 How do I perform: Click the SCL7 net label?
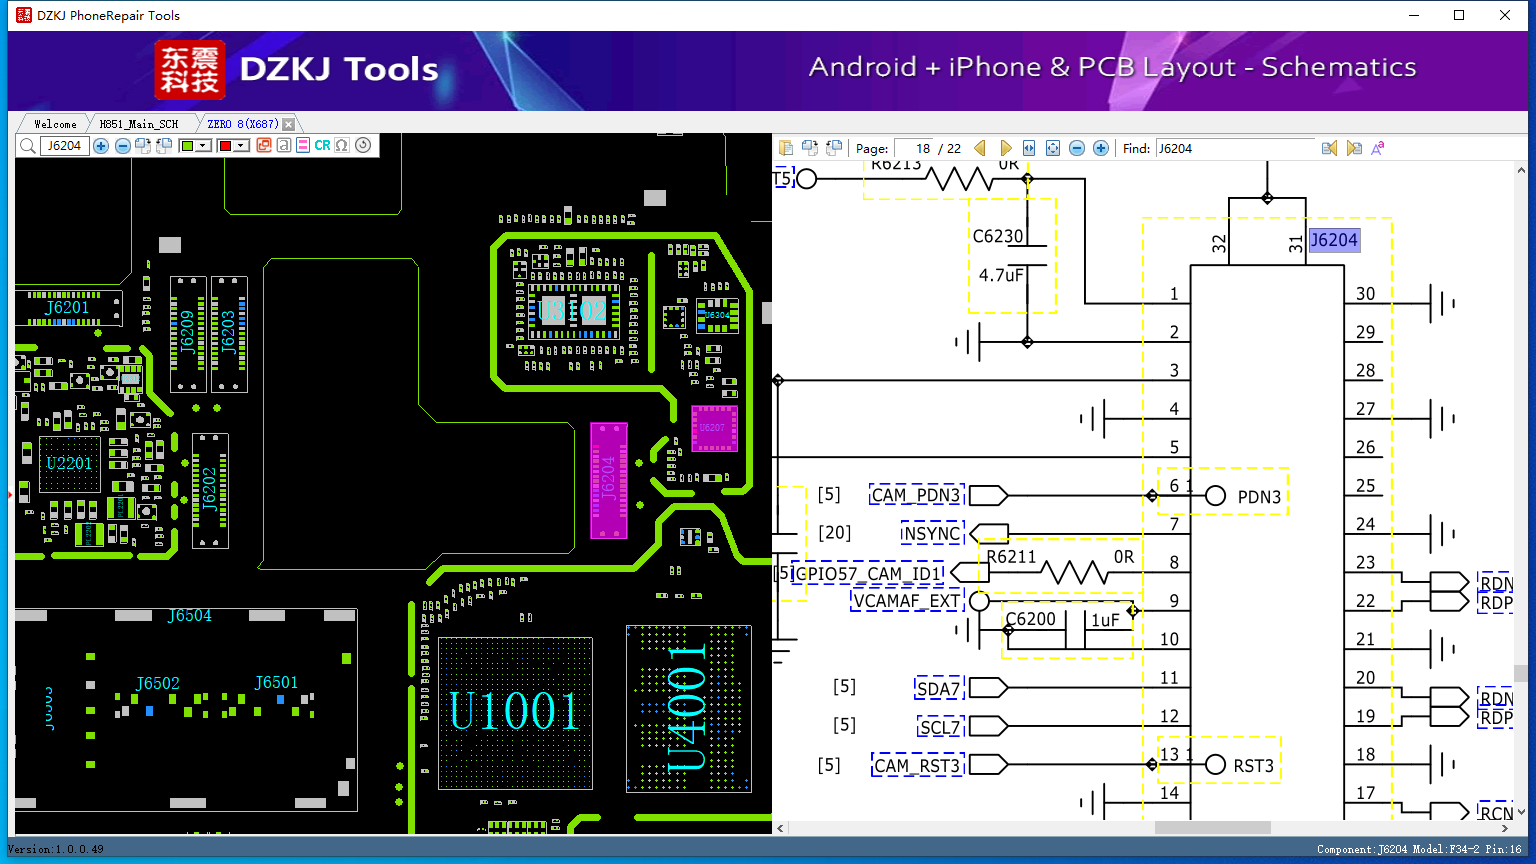pos(940,727)
